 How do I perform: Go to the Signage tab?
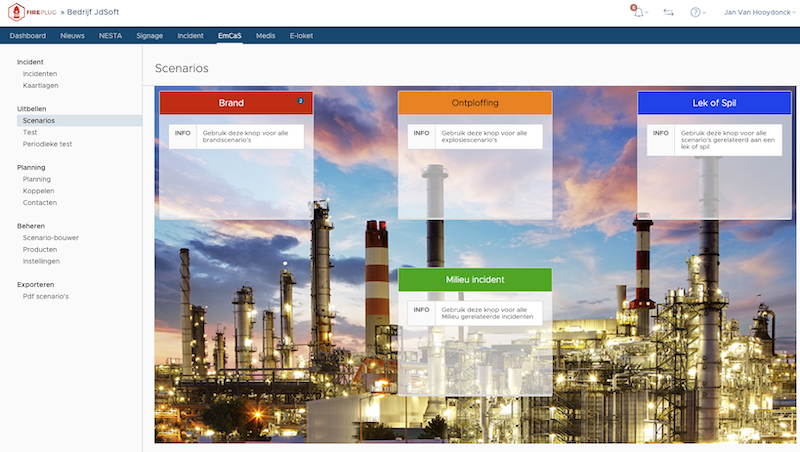pos(149,35)
